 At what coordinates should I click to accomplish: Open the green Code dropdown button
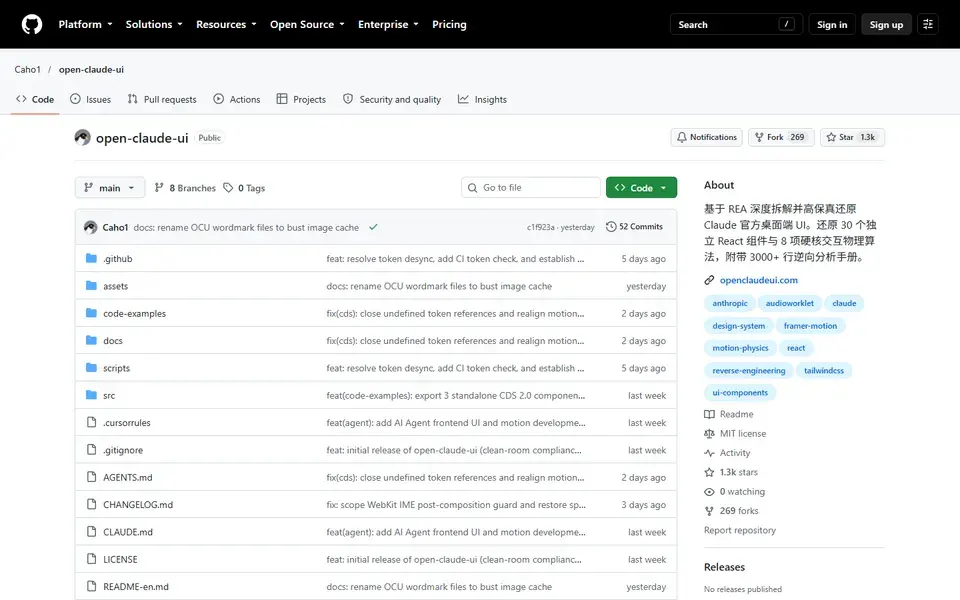[x=641, y=187]
